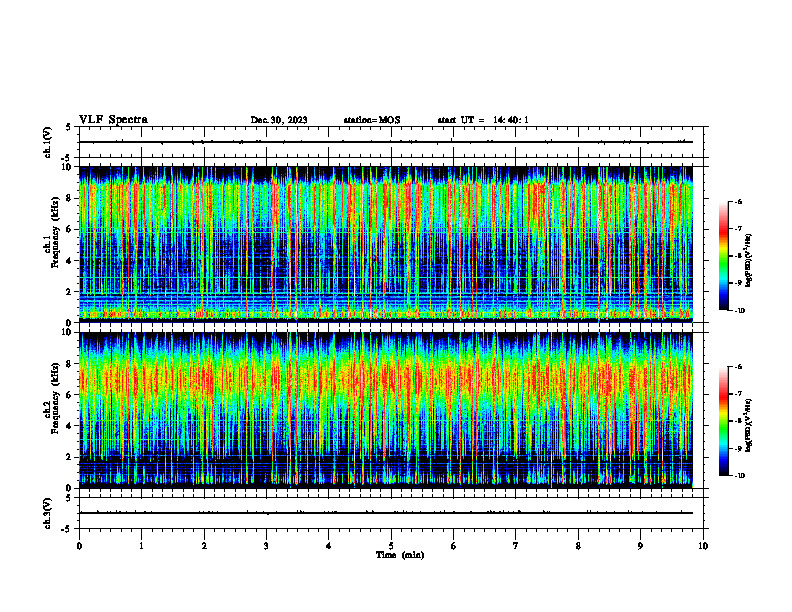Click the ch.2 frequency tick label "8"
This screenshot has height=612, width=792.
pyautogui.click(x=69, y=364)
